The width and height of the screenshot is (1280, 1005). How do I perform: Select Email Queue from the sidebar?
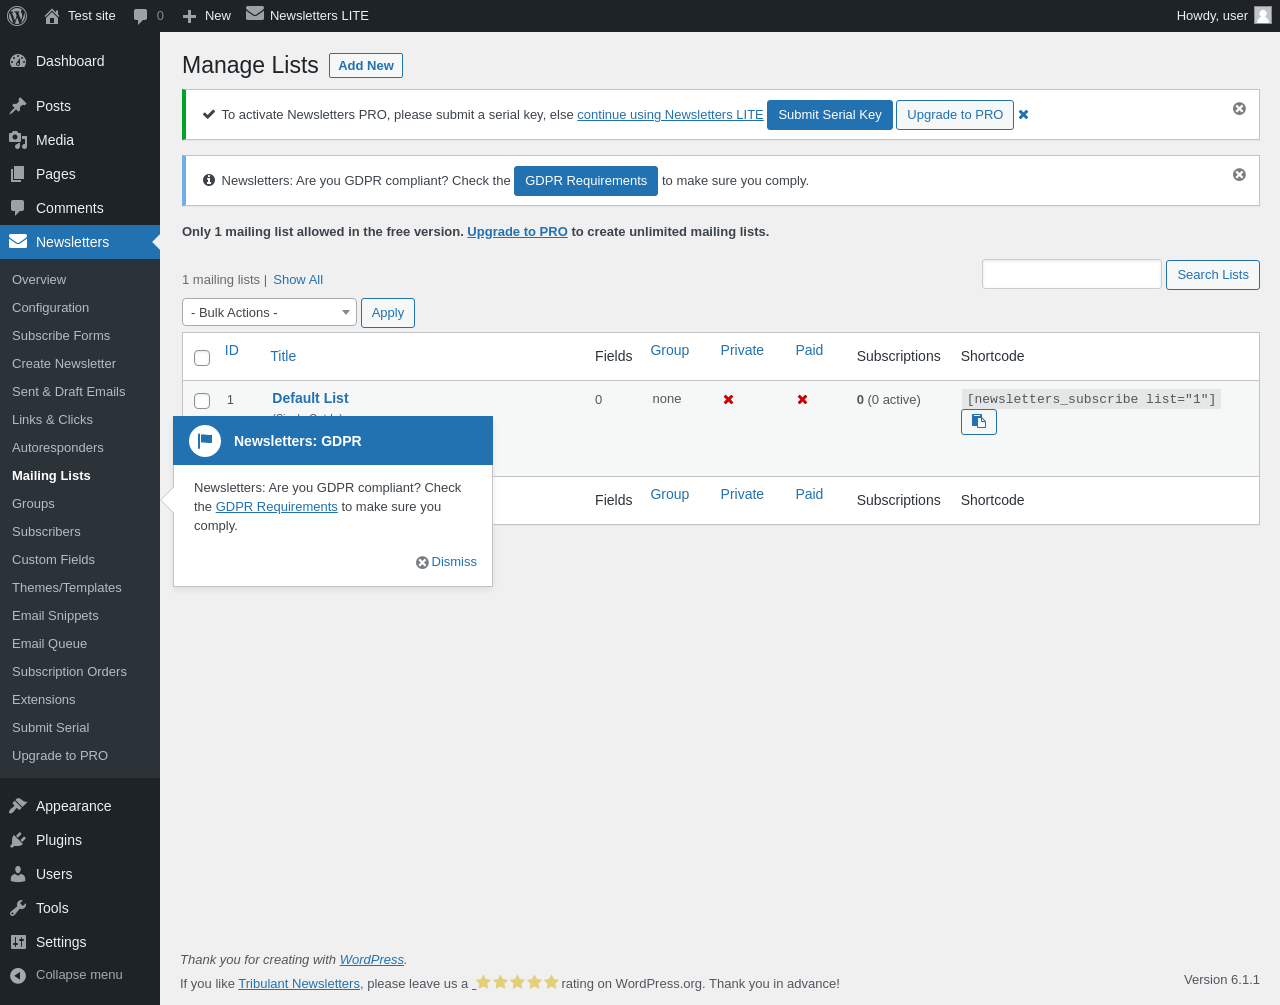click(x=49, y=644)
